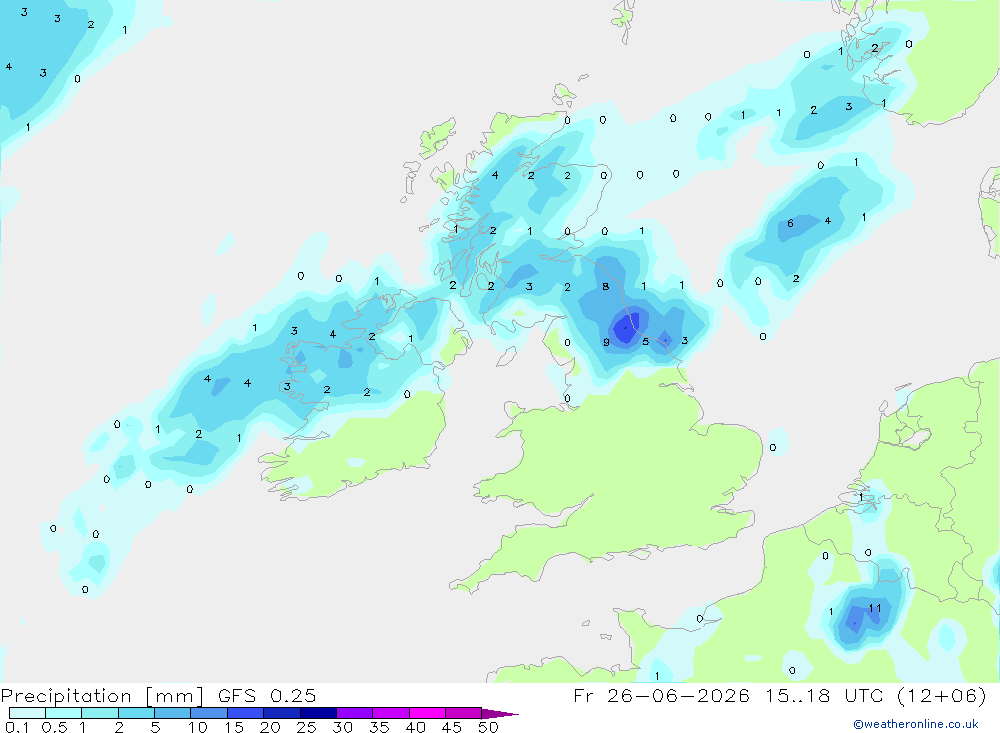Viewport: 1000px width, 733px height.
Task: Click the '15..18 UTC' time range text
Action: click(x=825, y=695)
